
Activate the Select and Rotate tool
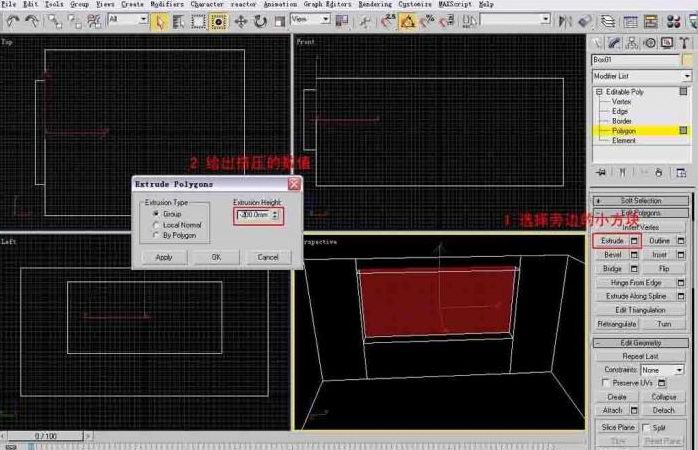[260, 21]
